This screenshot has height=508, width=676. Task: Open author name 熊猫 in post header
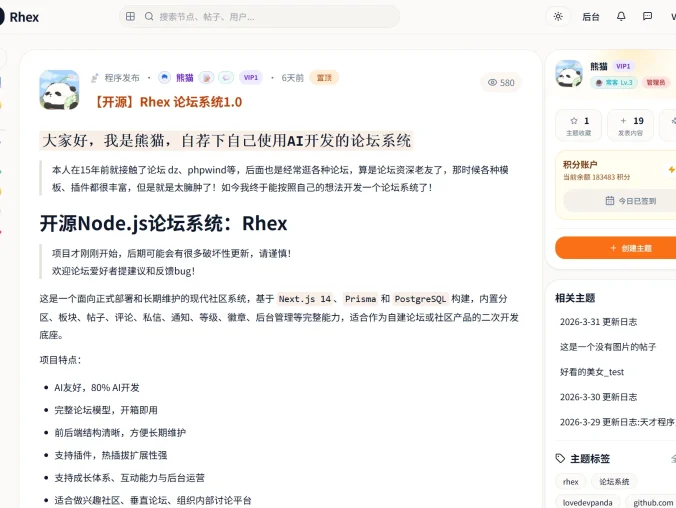(x=185, y=78)
